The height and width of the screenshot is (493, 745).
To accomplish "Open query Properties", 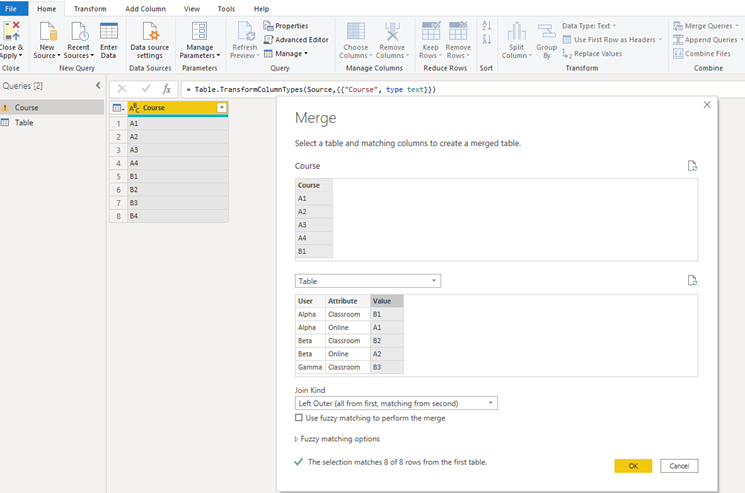I will point(286,26).
